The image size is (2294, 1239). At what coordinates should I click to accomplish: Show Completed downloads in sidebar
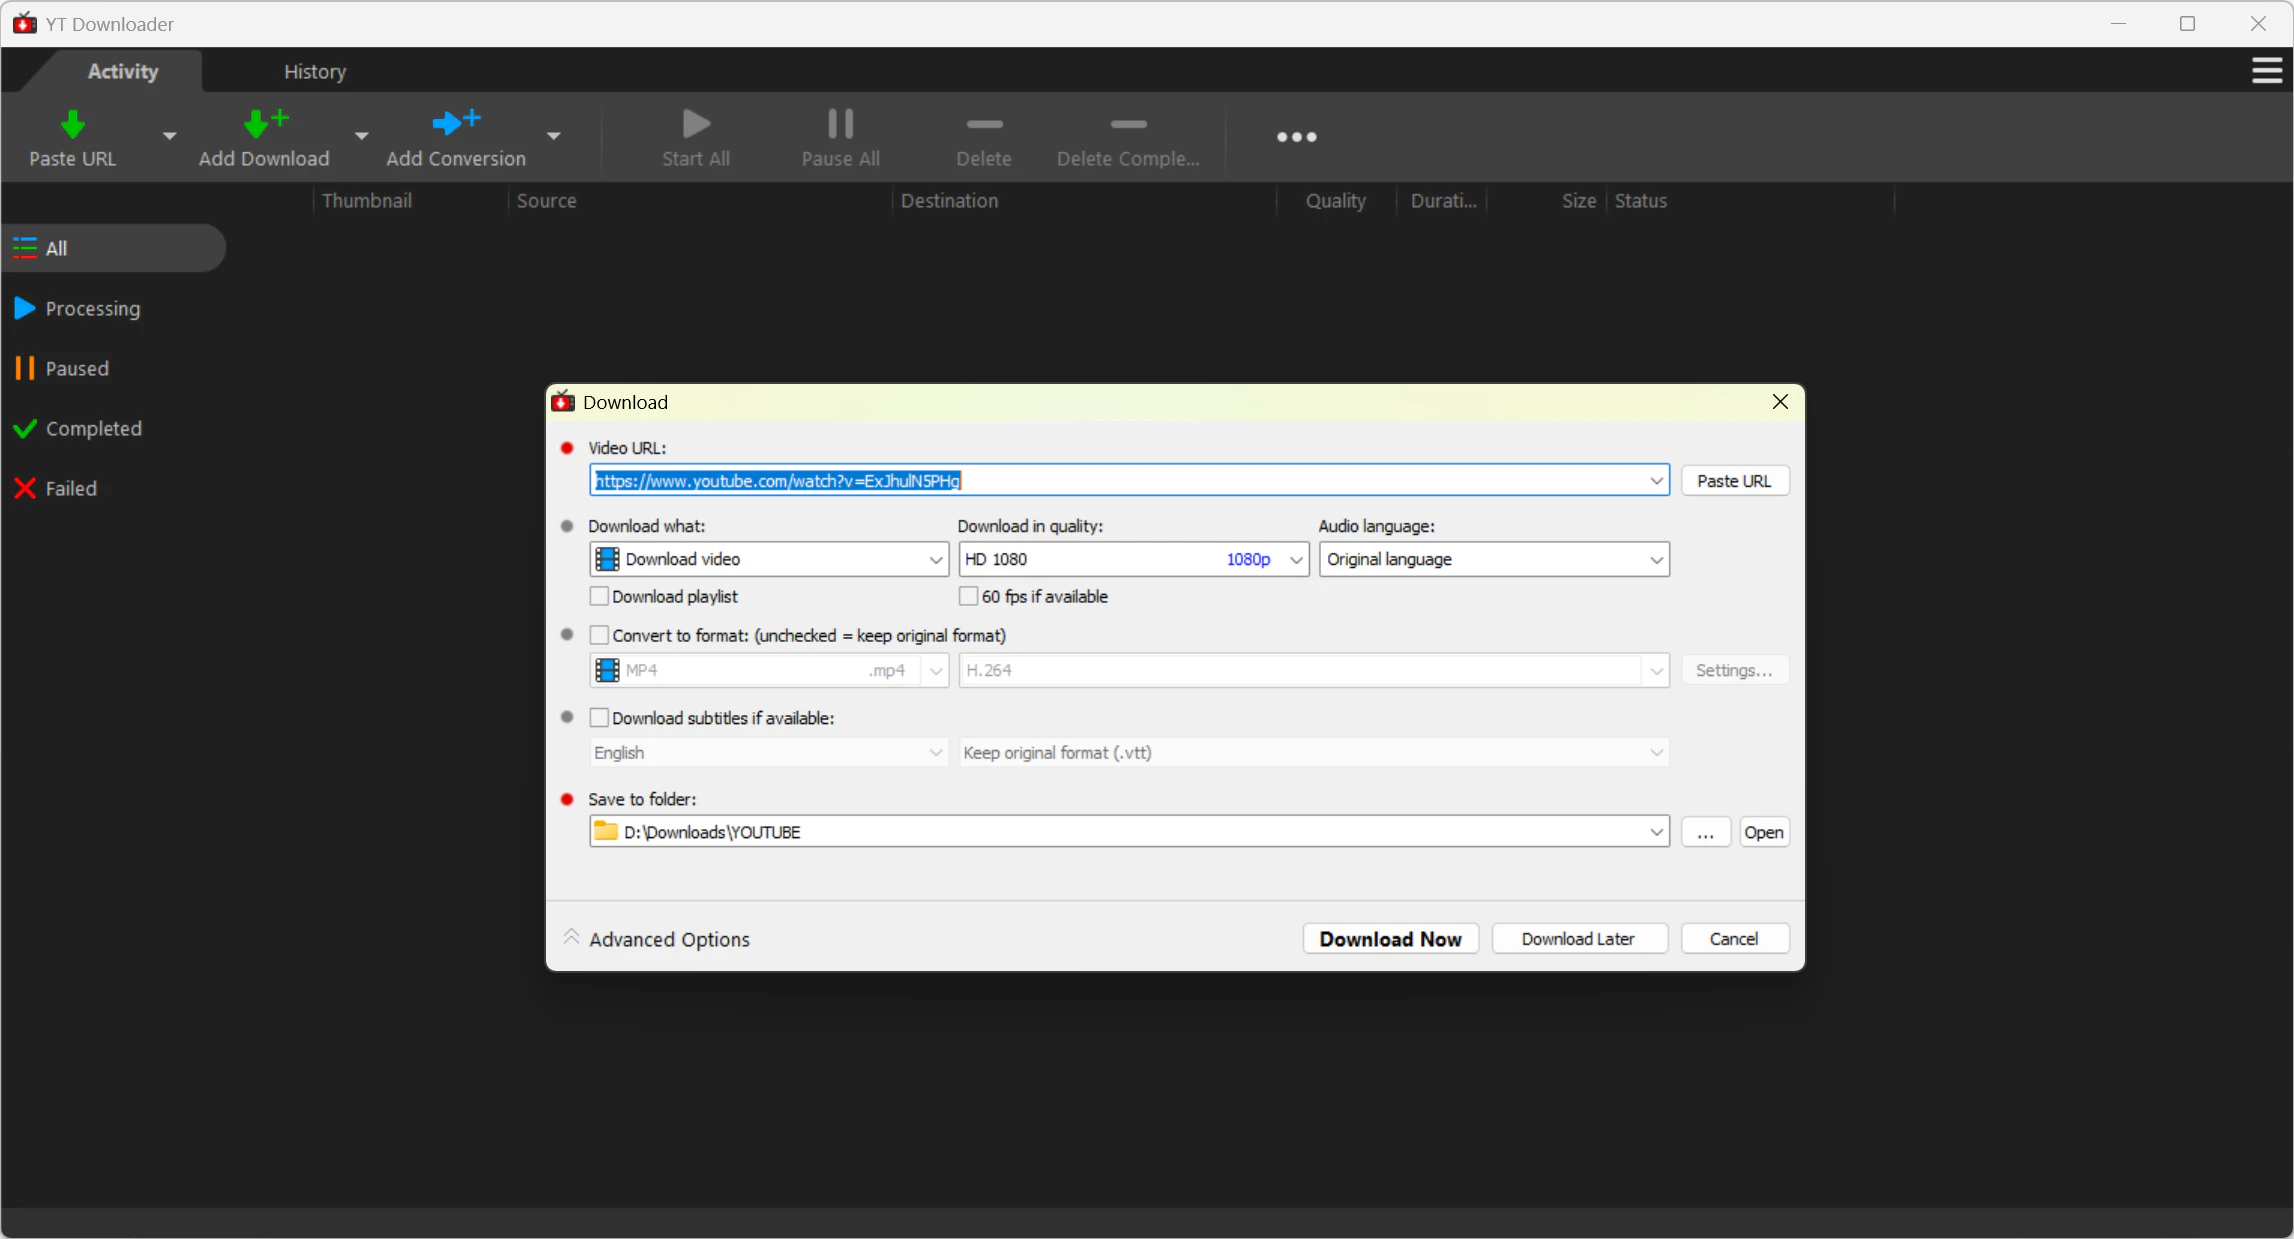(x=93, y=429)
